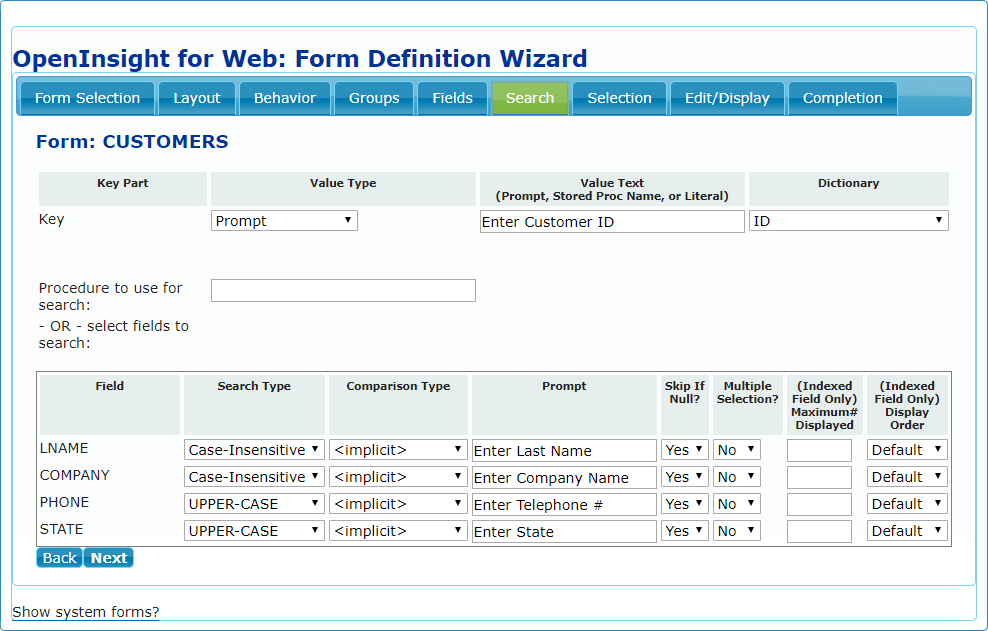This screenshot has width=988, height=631.
Task: Open LNAME Display Order dropdown
Action: tap(907, 450)
